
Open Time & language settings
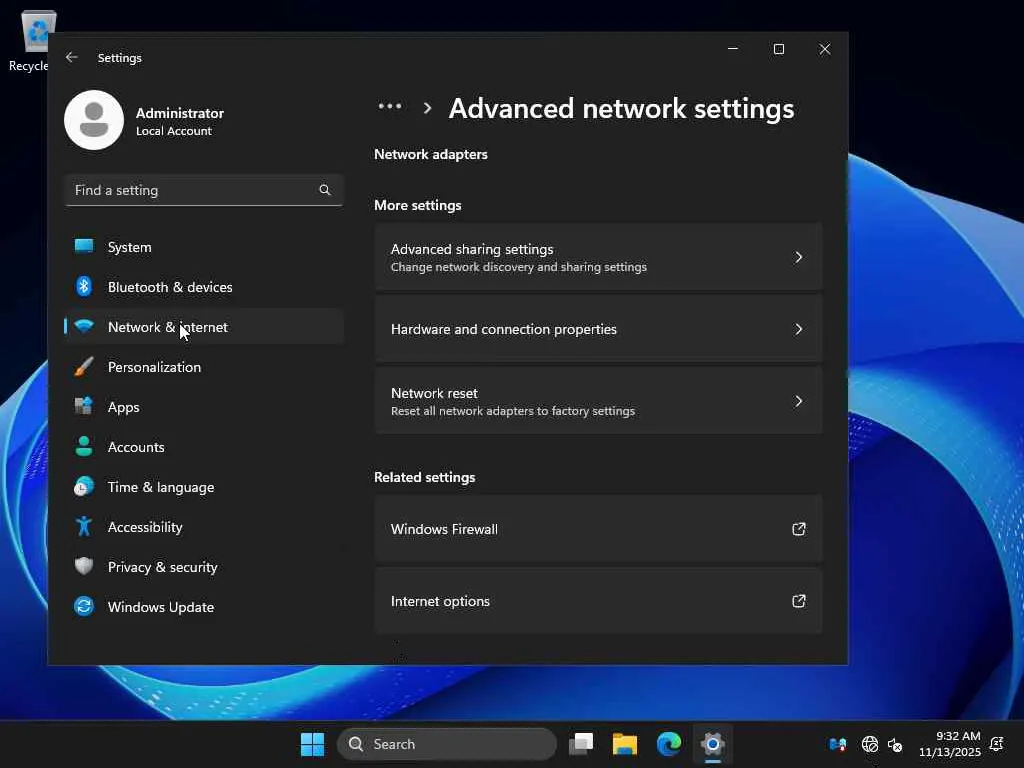point(204,487)
